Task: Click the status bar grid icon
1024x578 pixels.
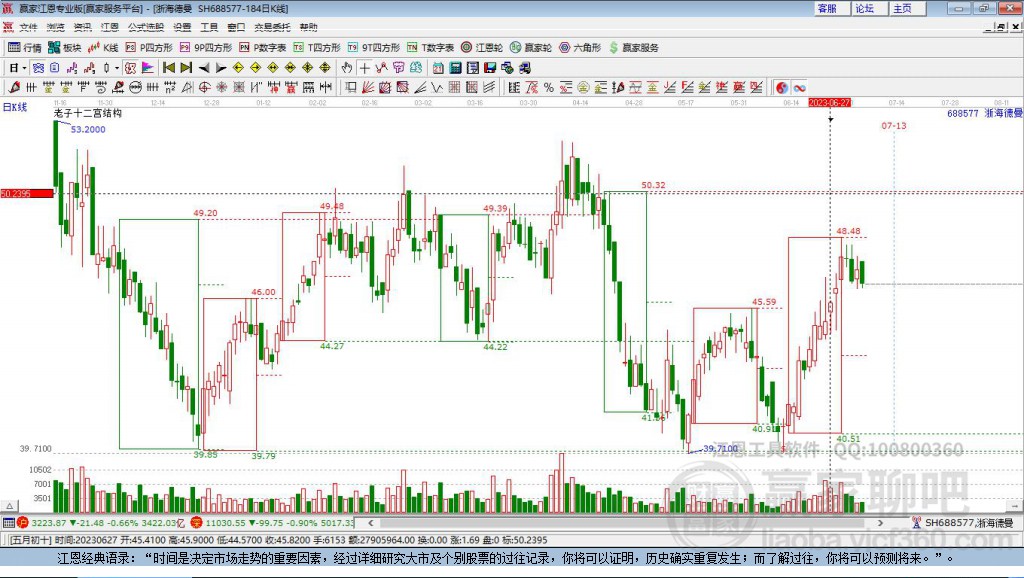Action: 8,522
